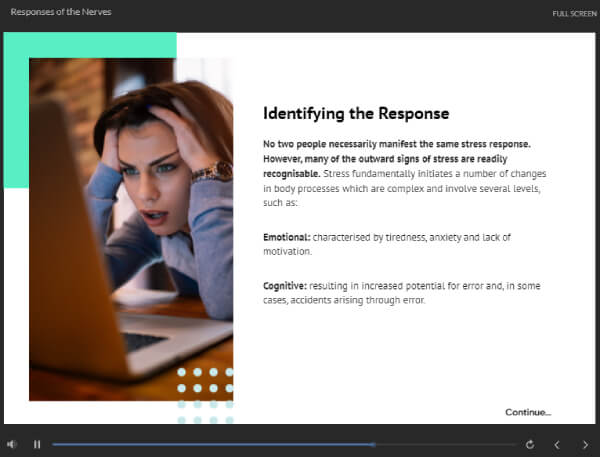
Task: Click the bold 'Cognitive:' label
Action: point(285,286)
